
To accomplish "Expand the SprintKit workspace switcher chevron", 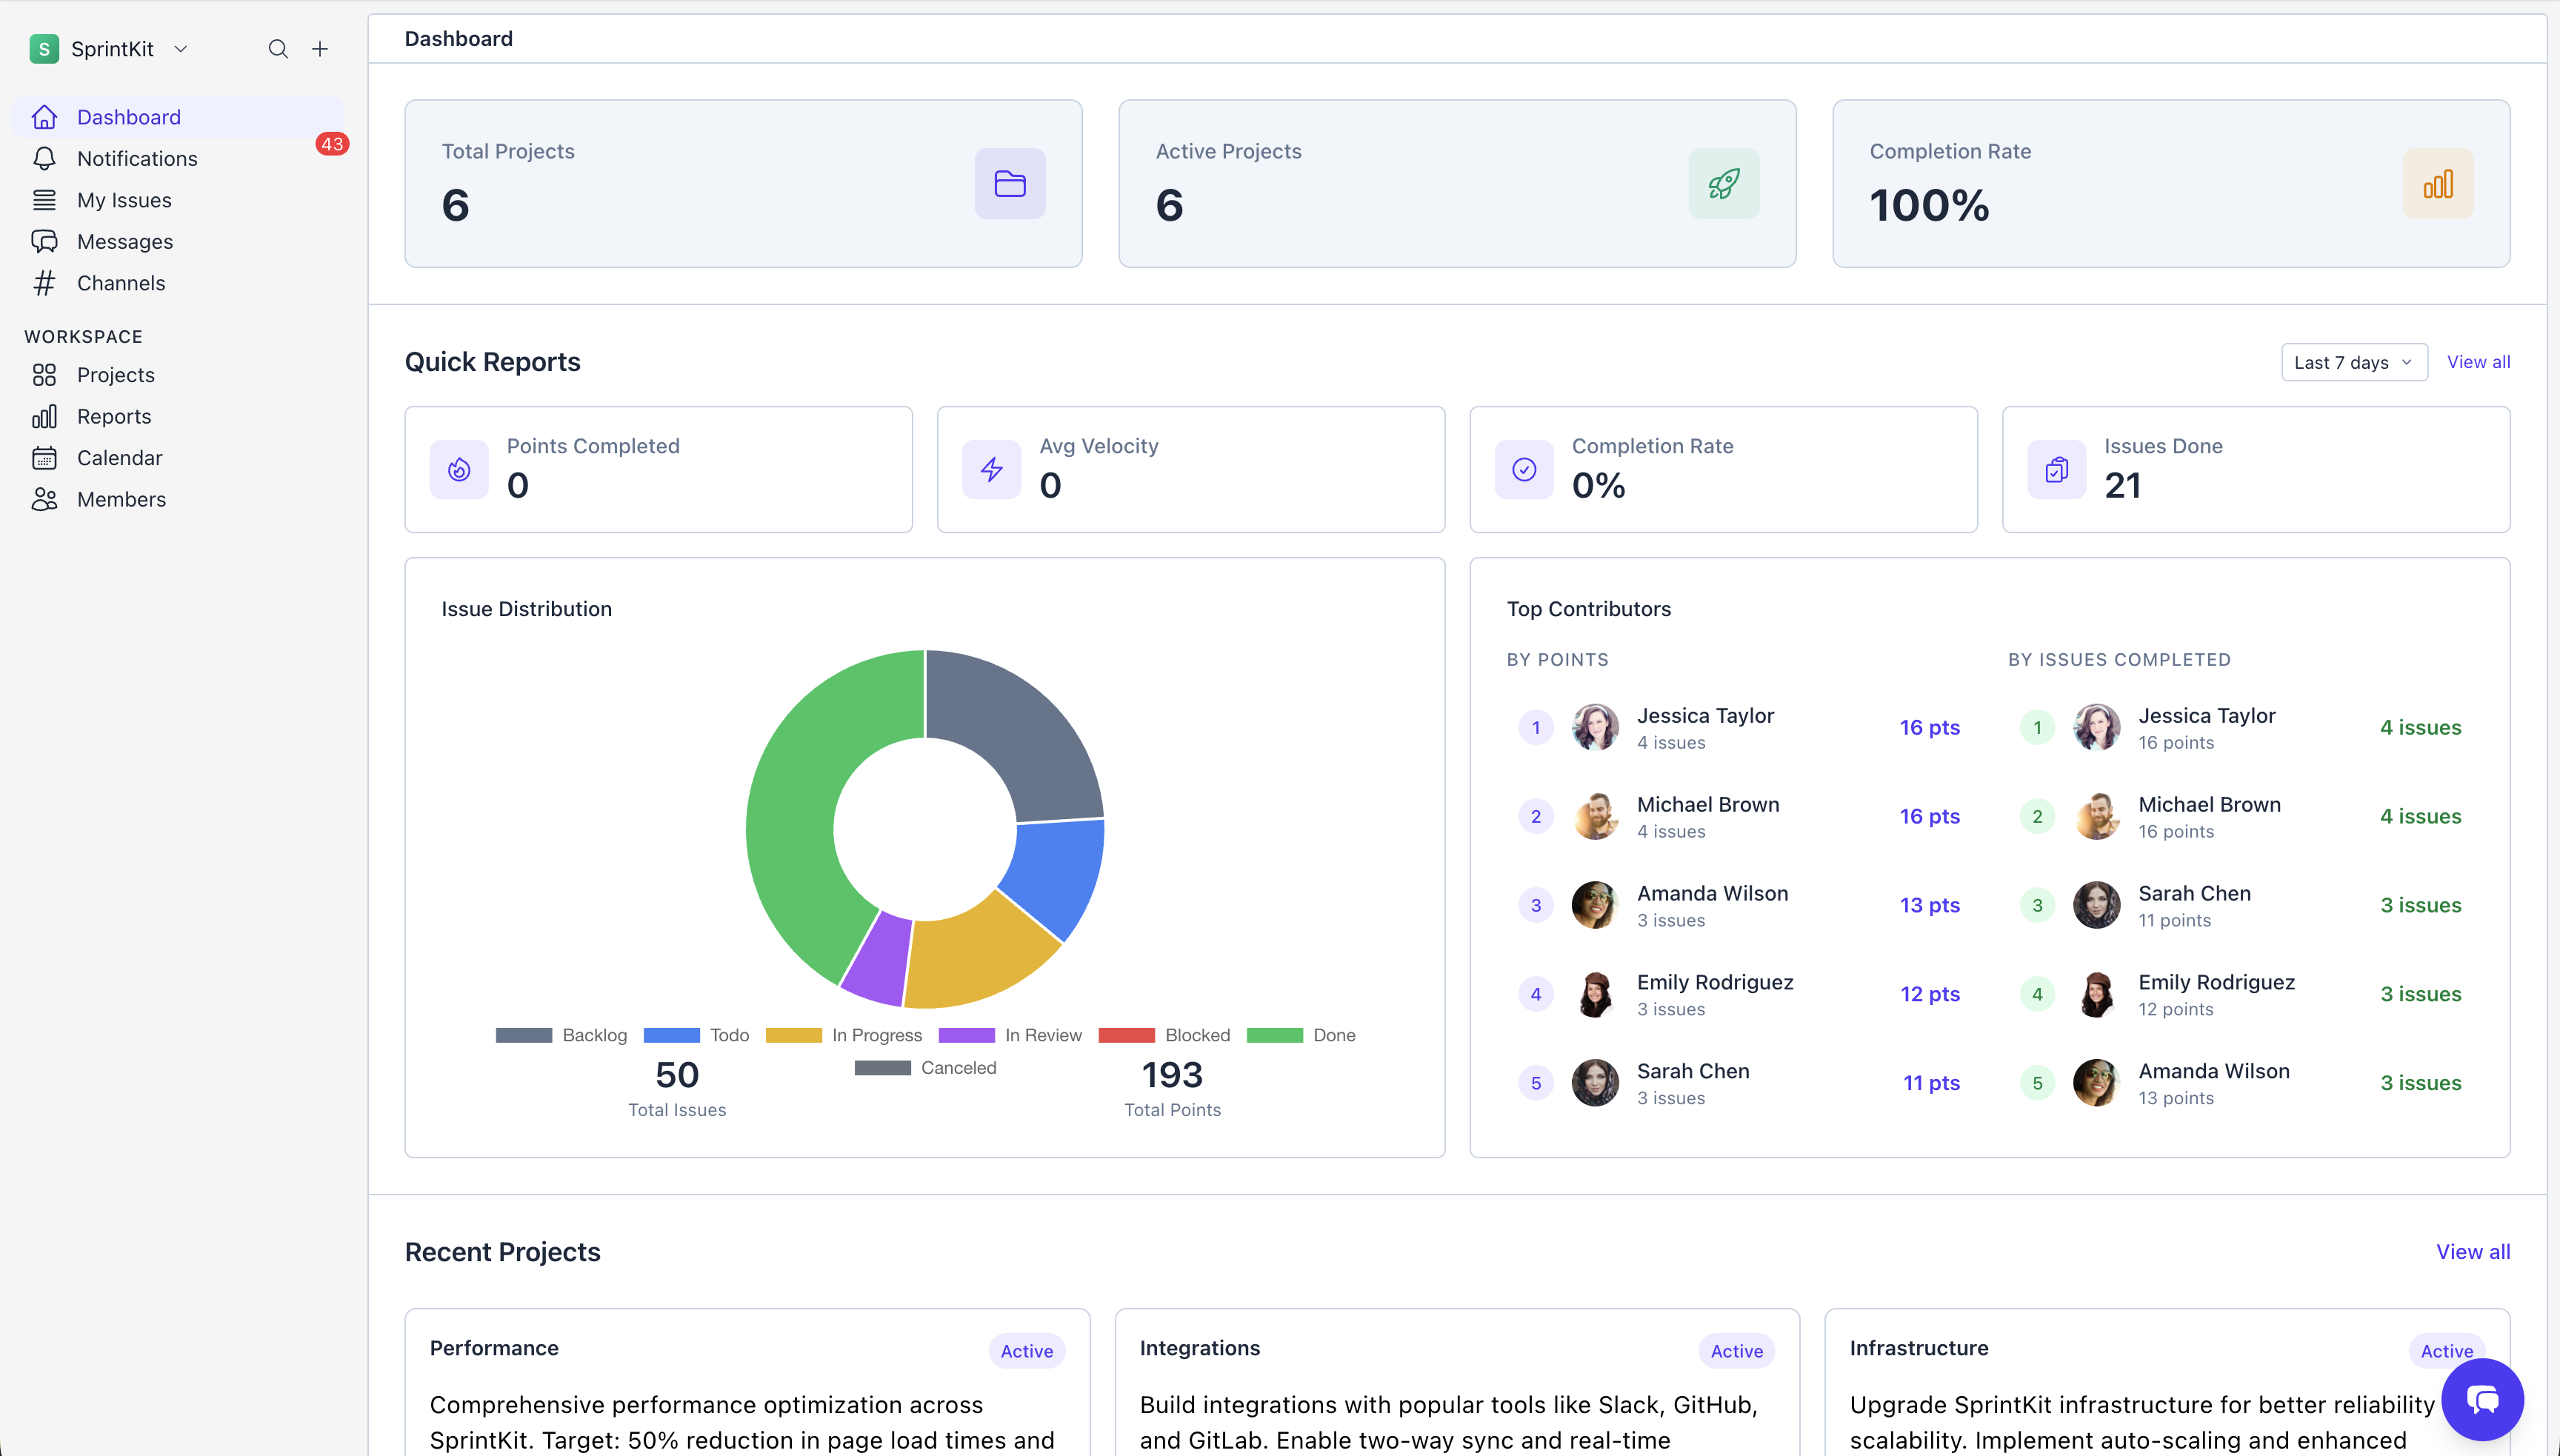I will click(x=181, y=48).
